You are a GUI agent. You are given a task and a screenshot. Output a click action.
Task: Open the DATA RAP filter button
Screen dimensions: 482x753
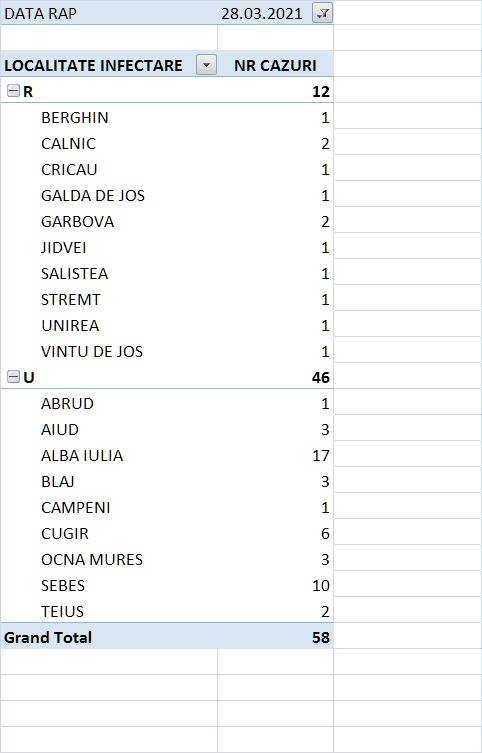click(322, 13)
